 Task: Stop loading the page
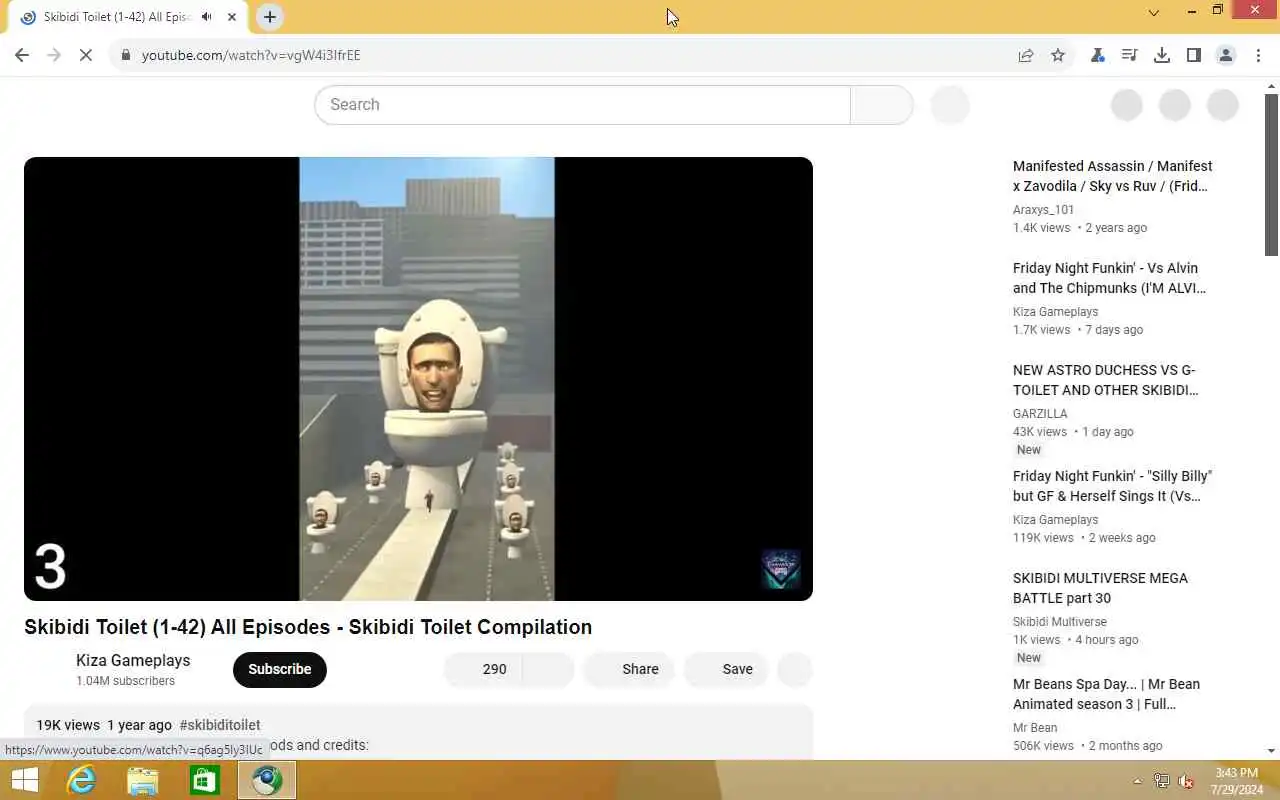point(86,55)
